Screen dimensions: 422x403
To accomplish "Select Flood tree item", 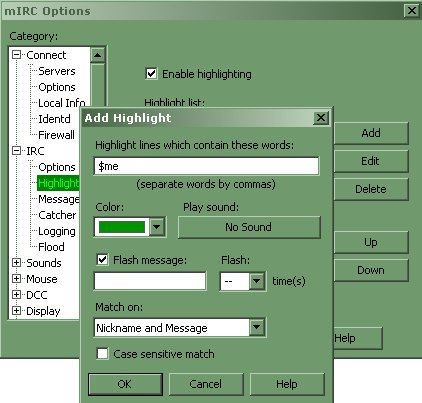I will tap(51, 247).
